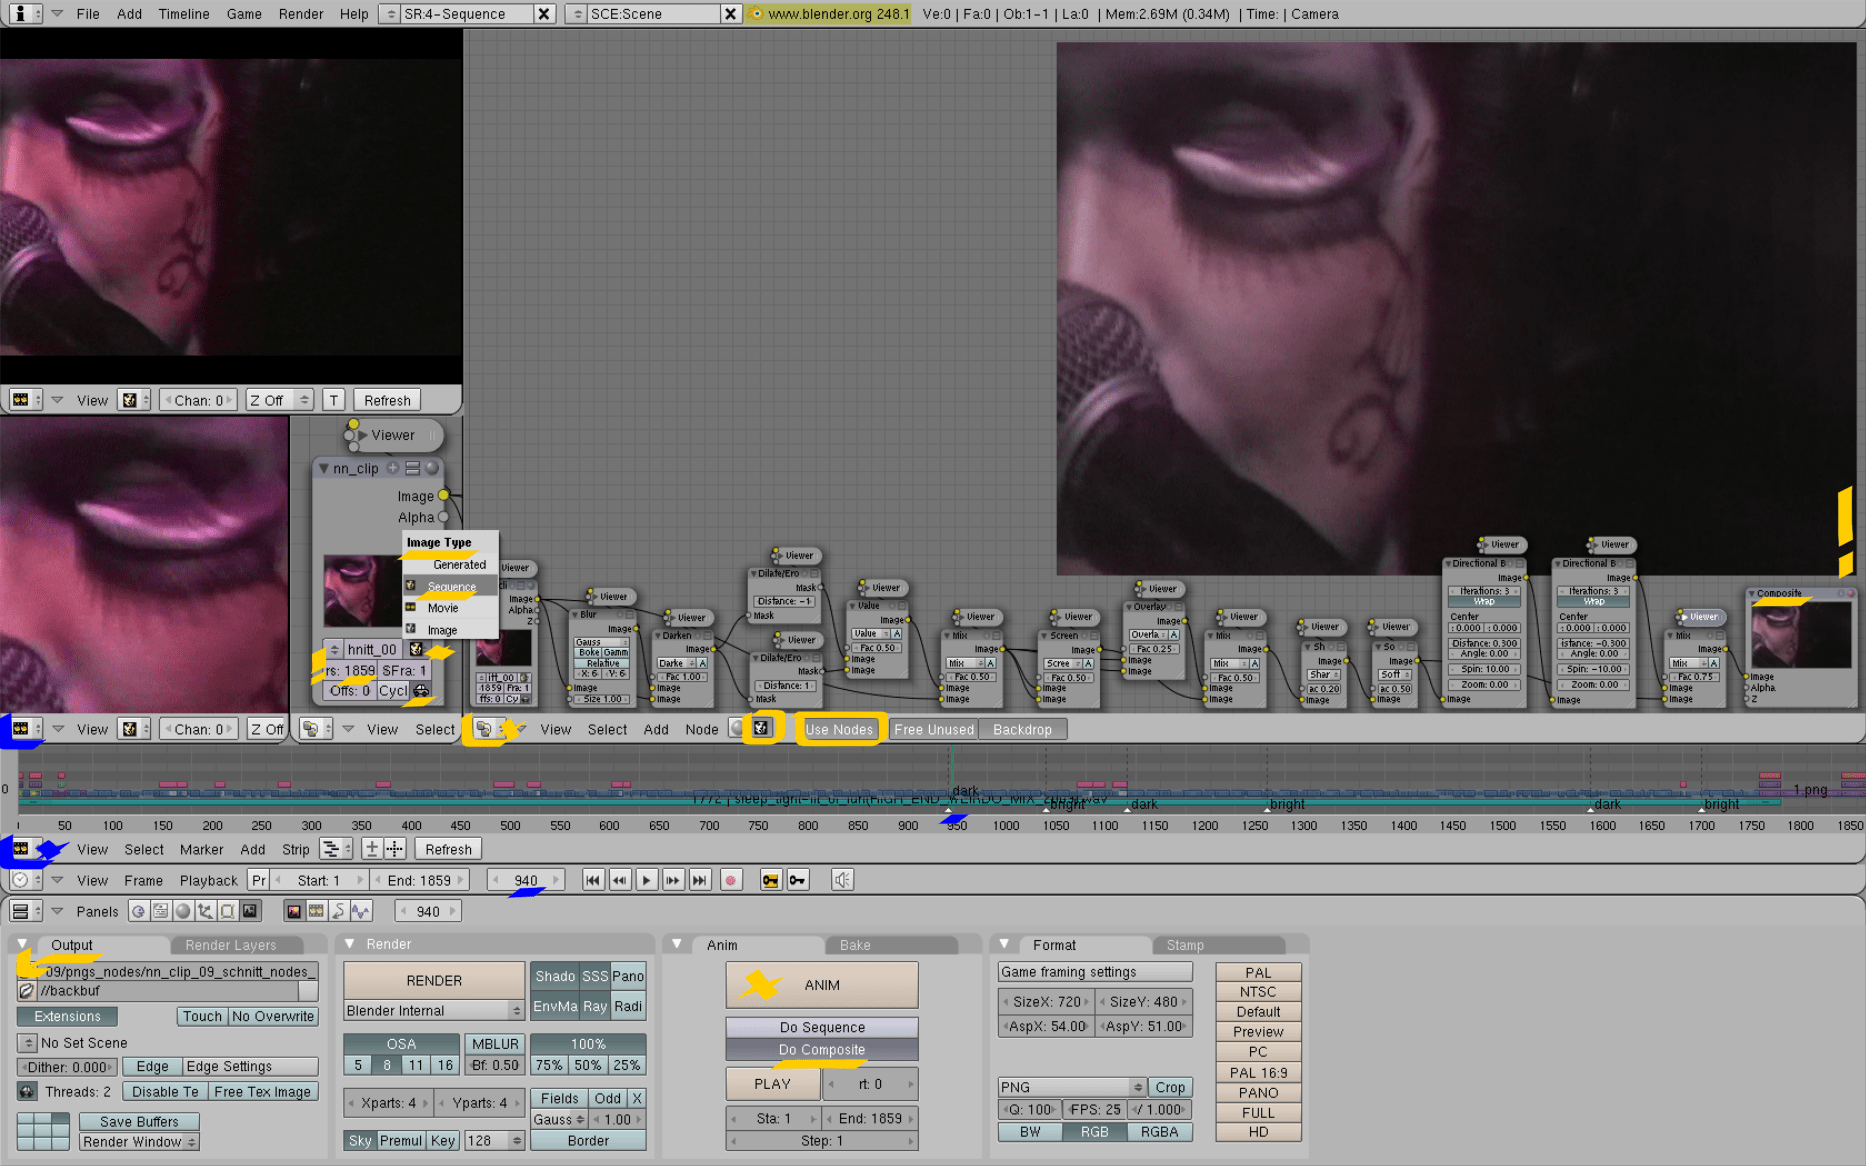
Task: Select the Anim/playback sub-context icon
Action: tap(338, 911)
